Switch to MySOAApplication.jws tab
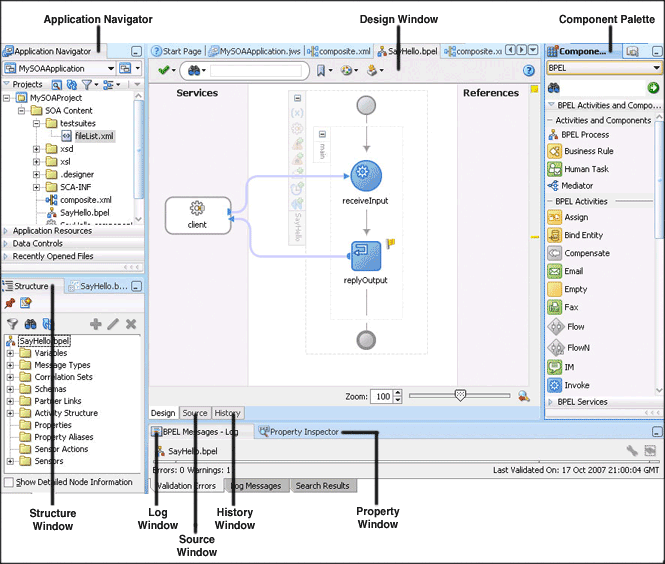The height and width of the screenshot is (564, 665). [x=255, y=51]
